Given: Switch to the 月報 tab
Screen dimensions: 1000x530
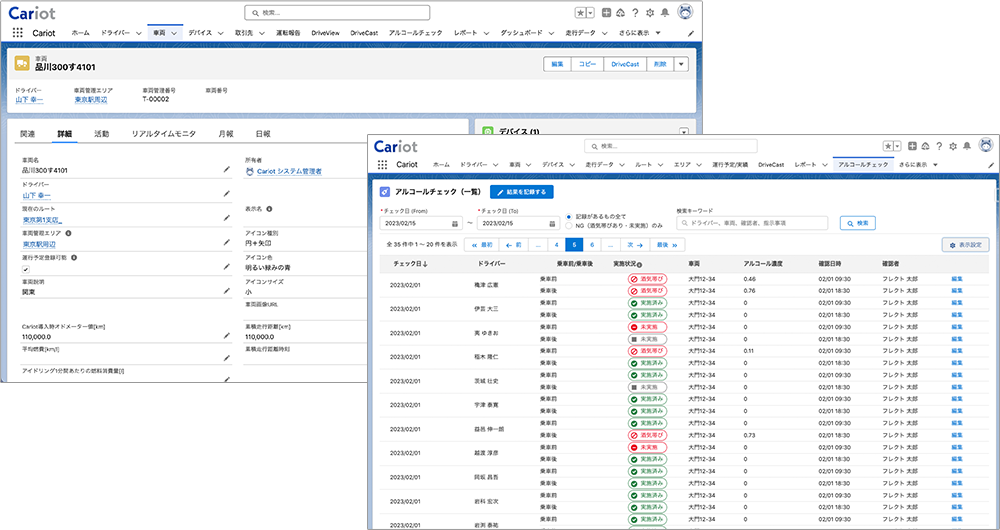Looking at the screenshot, I should 226,134.
